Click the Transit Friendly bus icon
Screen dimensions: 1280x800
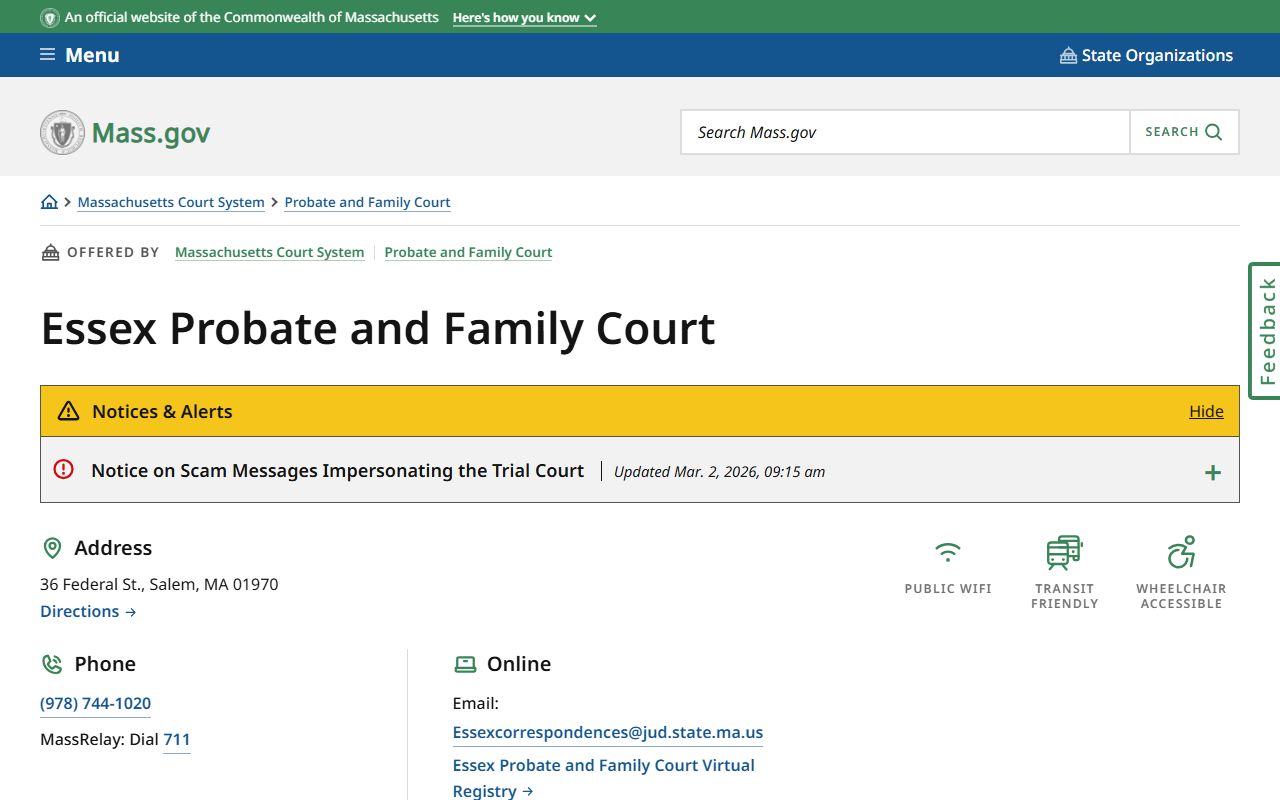tap(1064, 552)
